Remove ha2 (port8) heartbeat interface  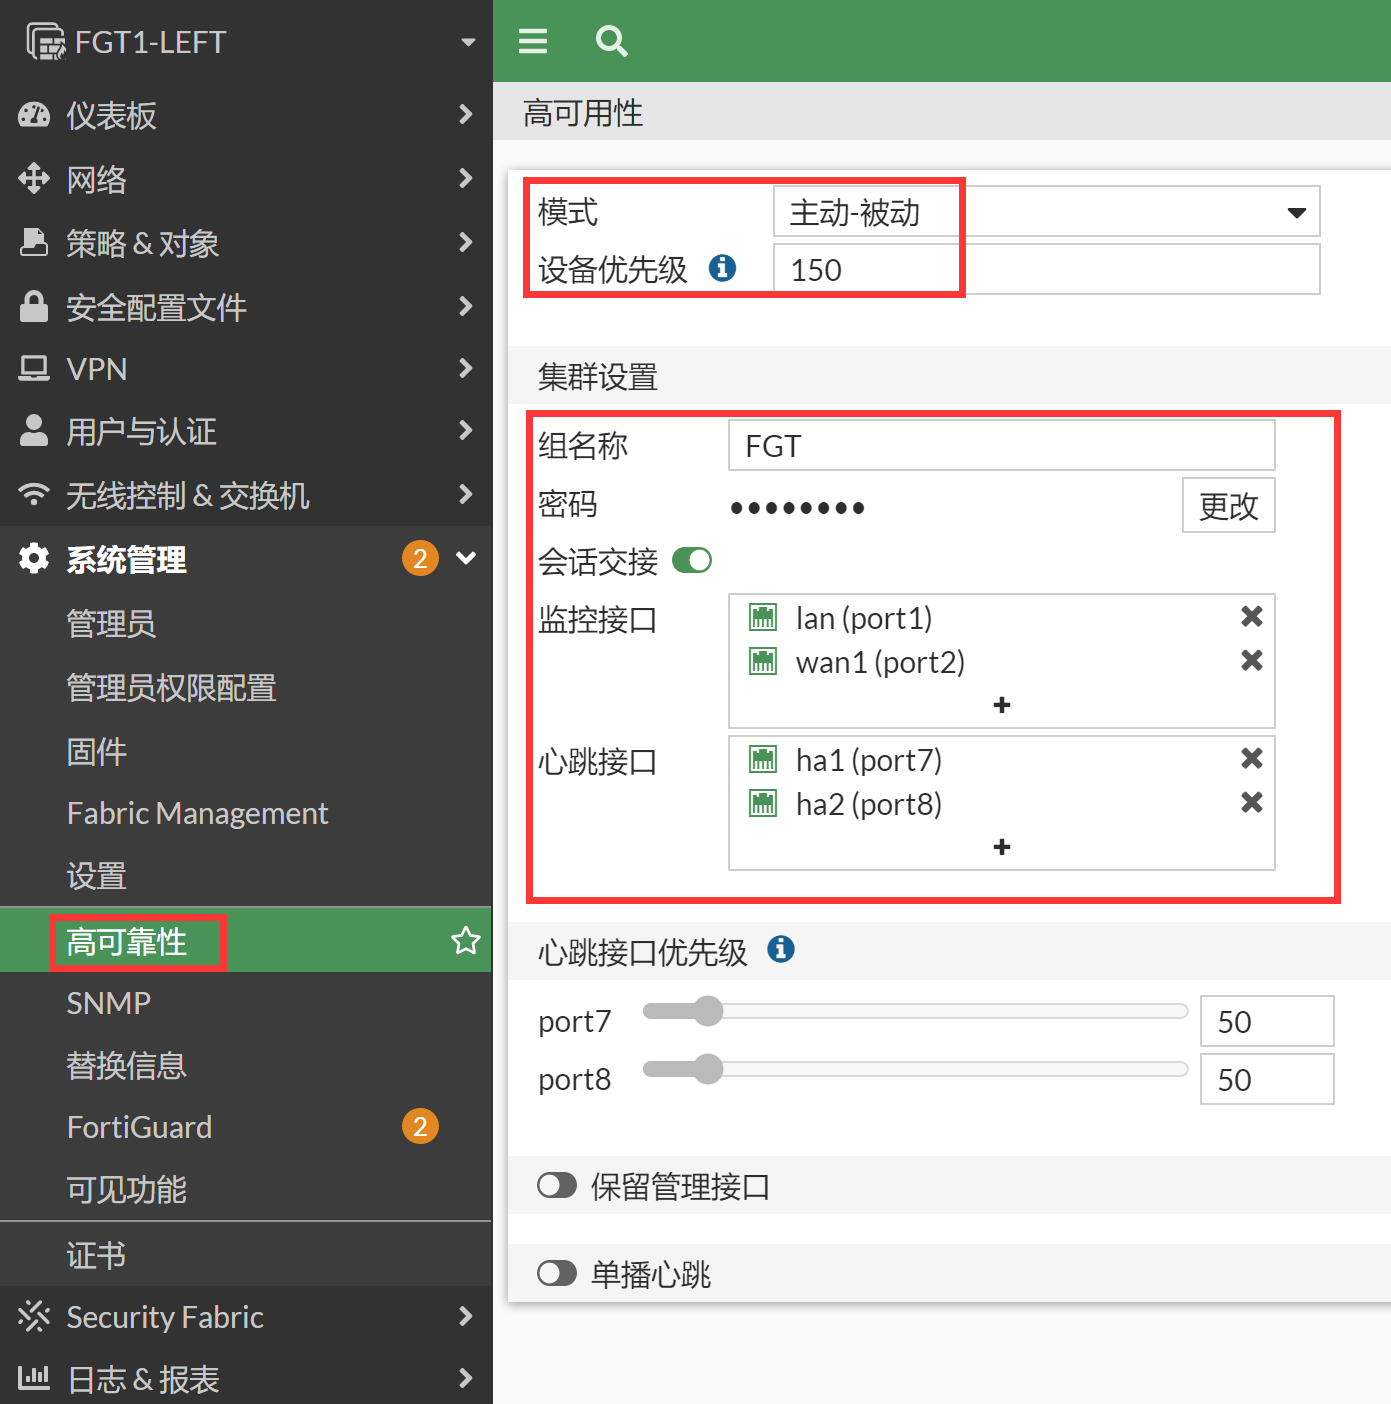click(x=1251, y=803)
